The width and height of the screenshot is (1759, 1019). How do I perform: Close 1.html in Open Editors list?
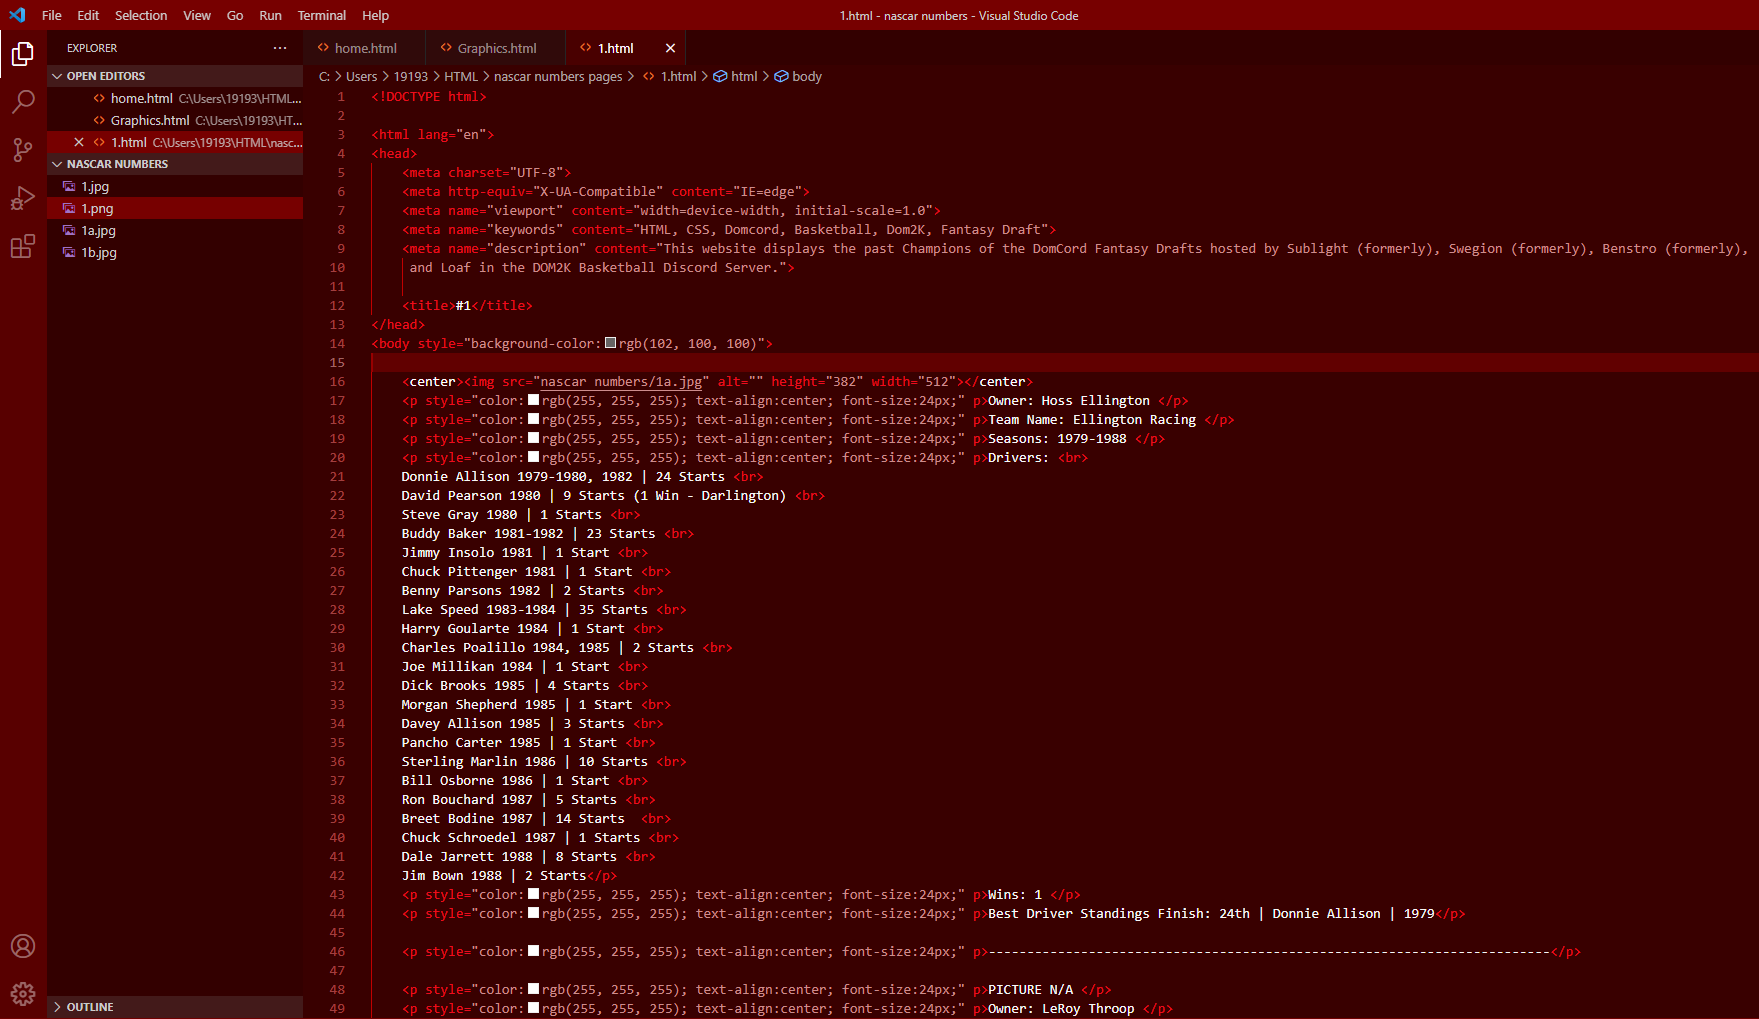tap(79, 142)
